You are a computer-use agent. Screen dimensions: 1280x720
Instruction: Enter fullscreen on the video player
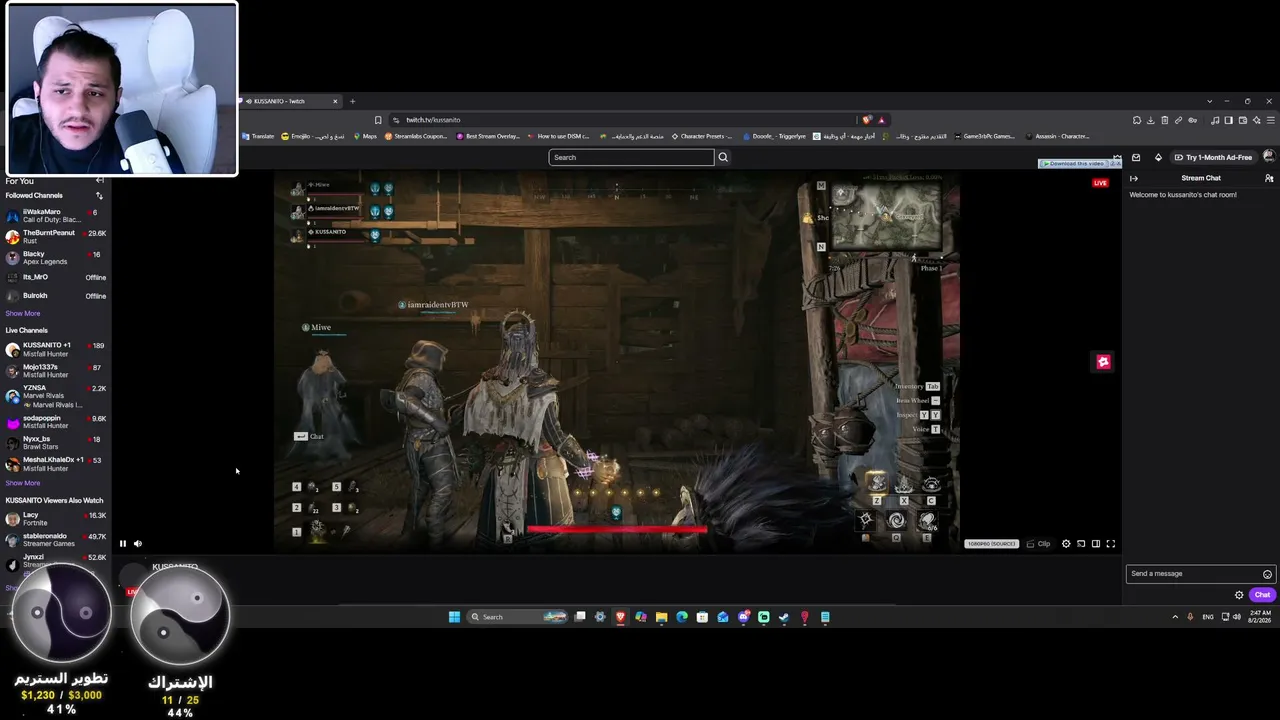click(1111, 544)
